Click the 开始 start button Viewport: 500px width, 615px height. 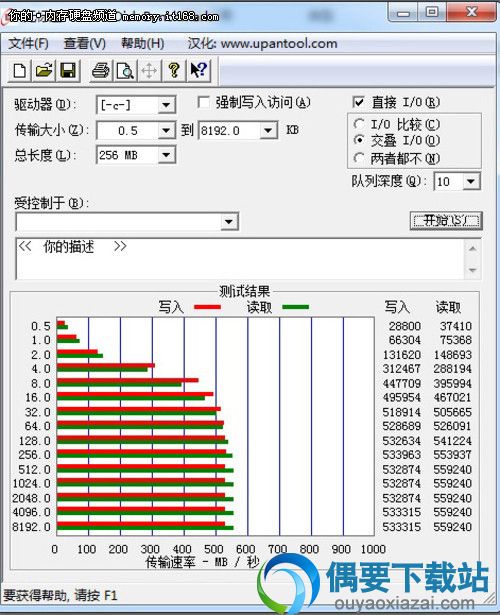(446, 221)
